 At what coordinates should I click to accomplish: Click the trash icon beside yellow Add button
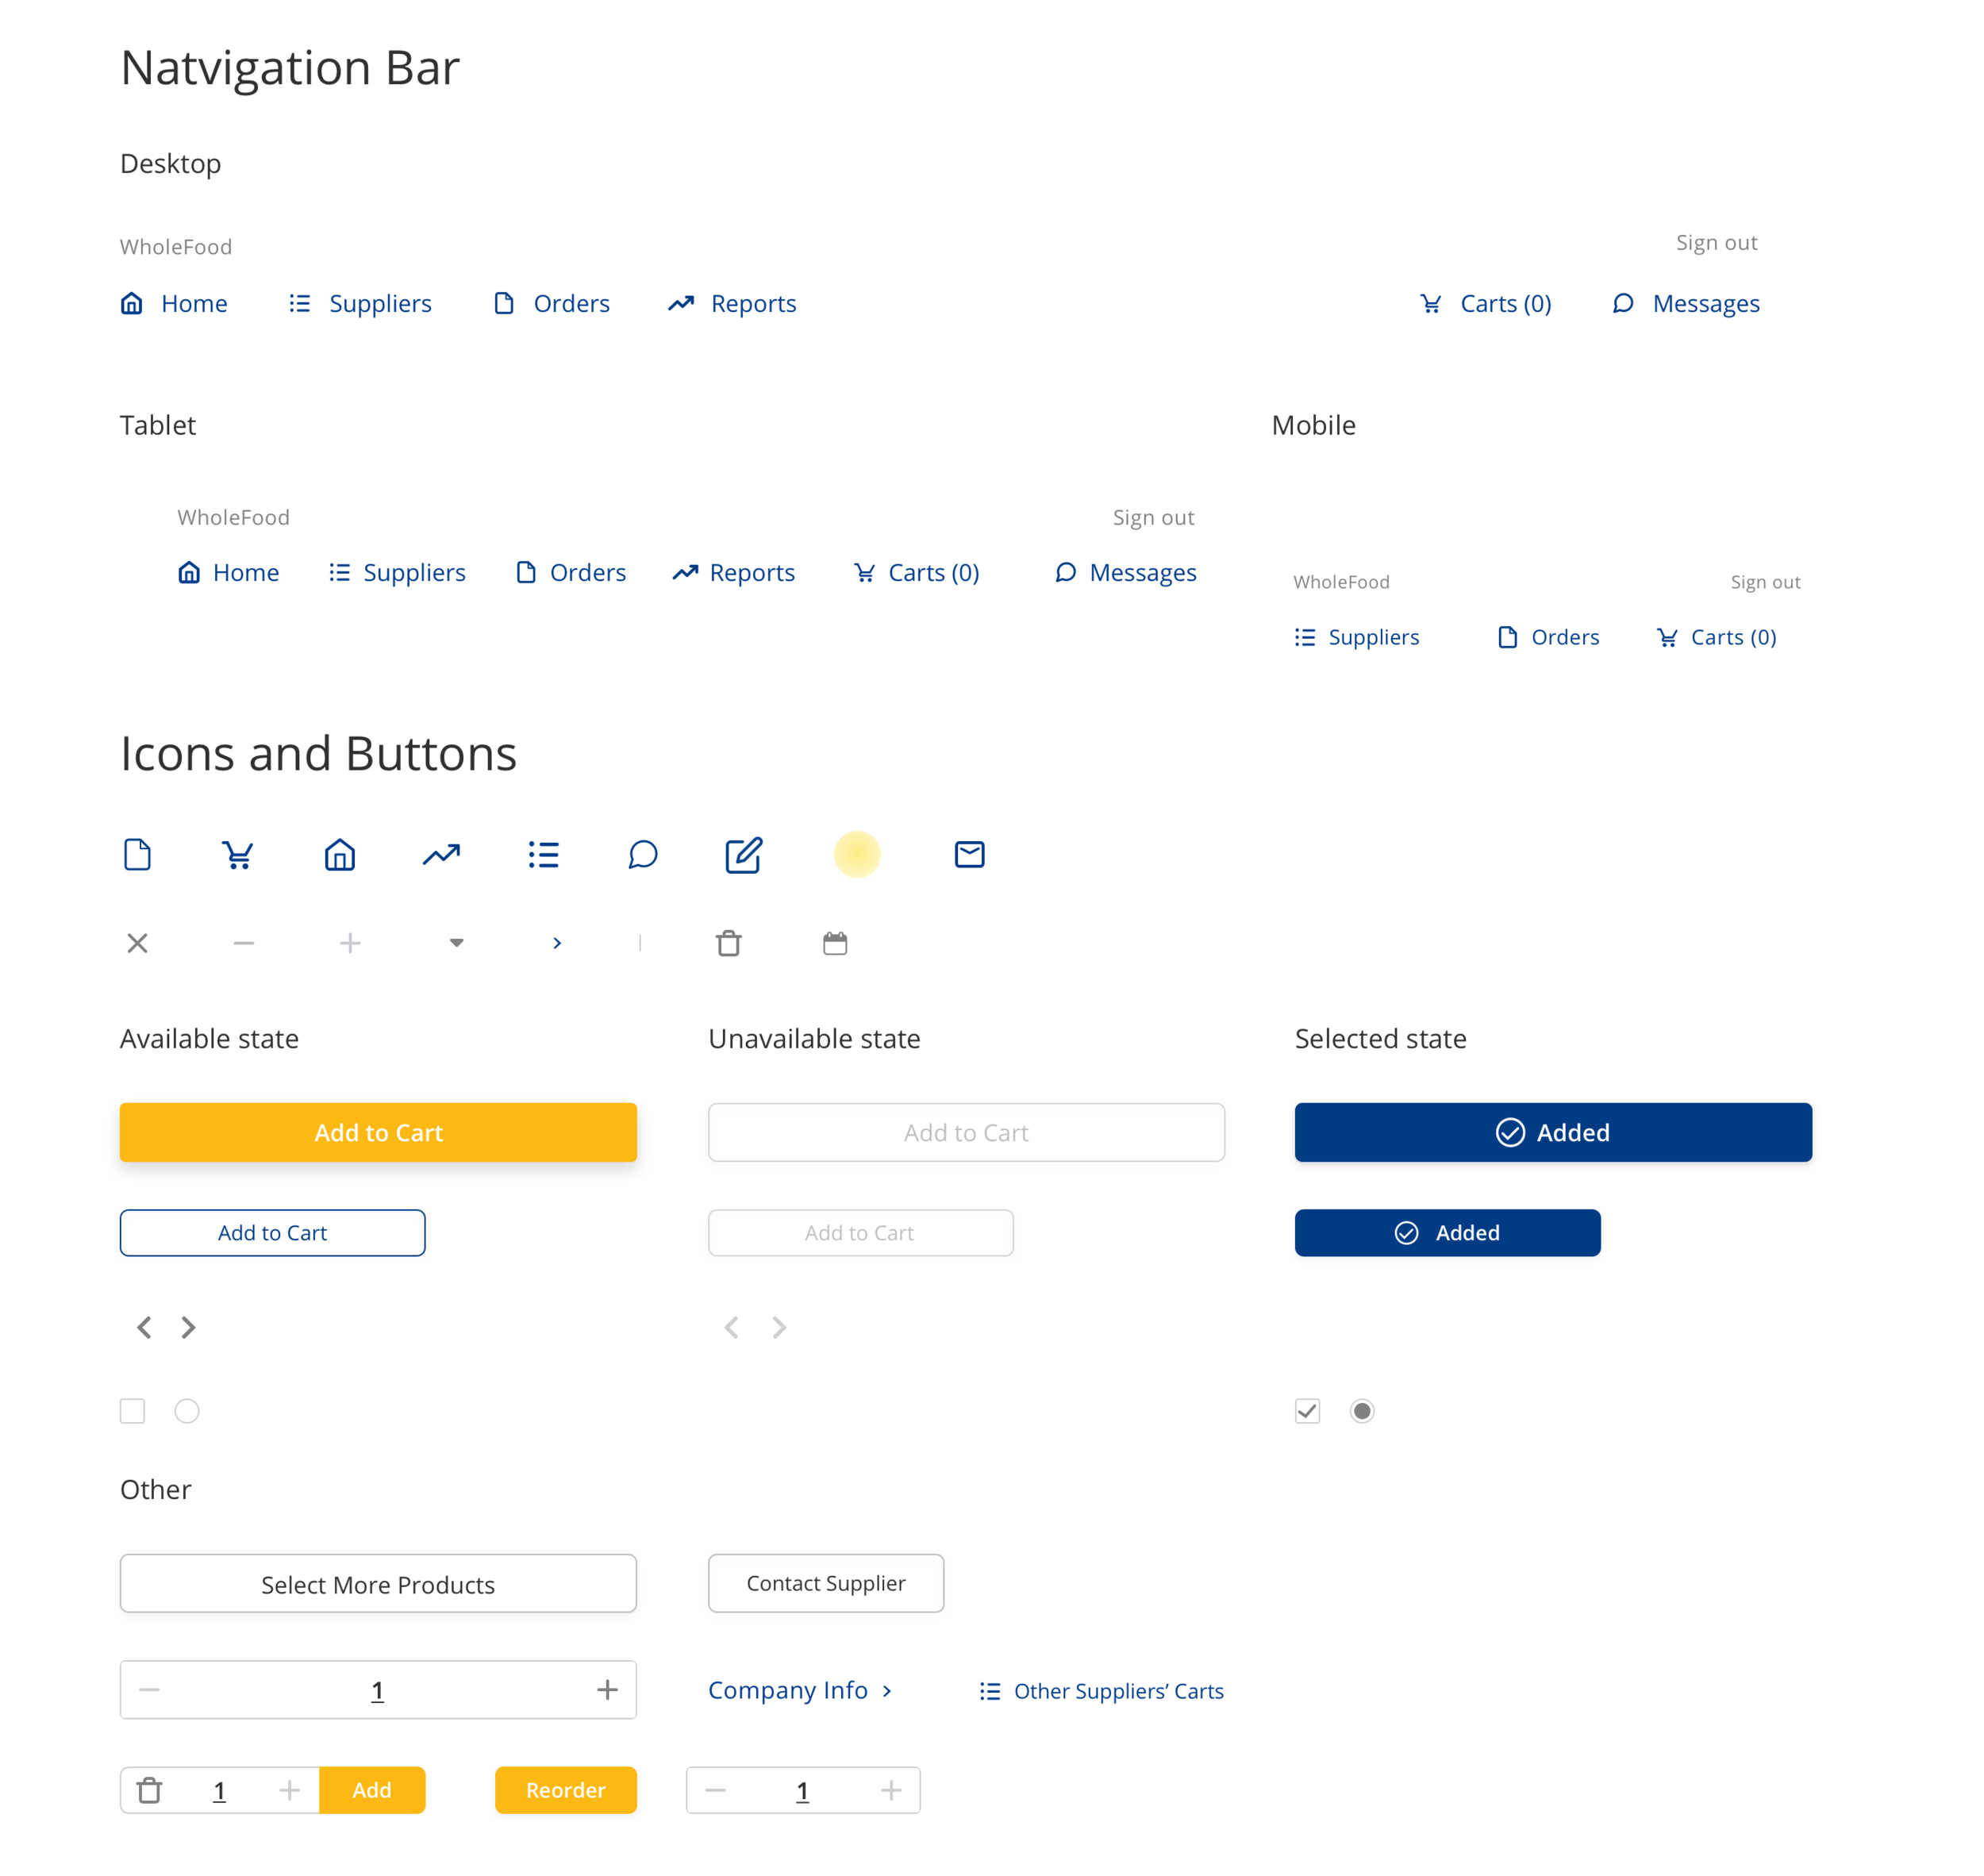(x=150, y=1790)
